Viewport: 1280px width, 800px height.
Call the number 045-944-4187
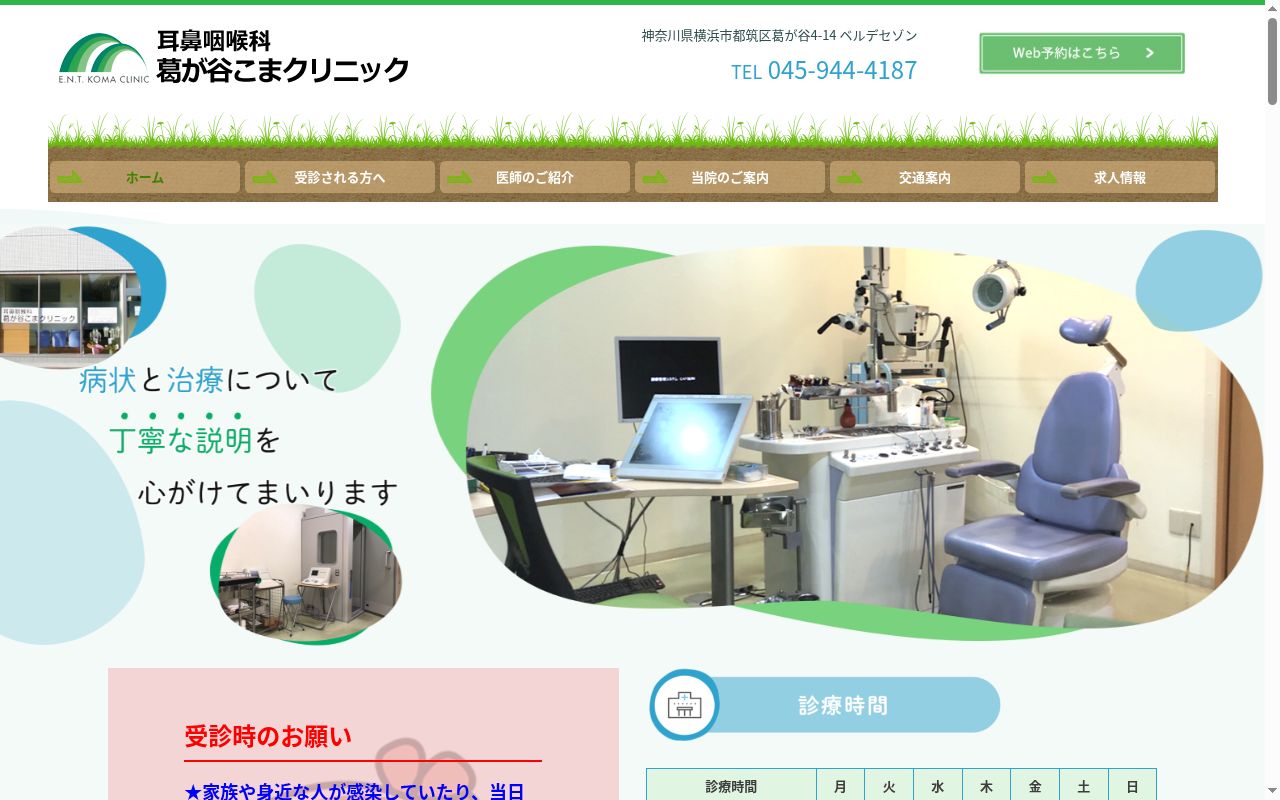(842, 70)
